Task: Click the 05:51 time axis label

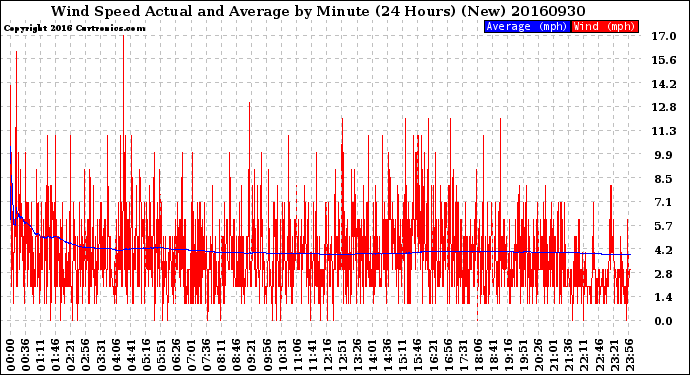Action: [161, 355]
